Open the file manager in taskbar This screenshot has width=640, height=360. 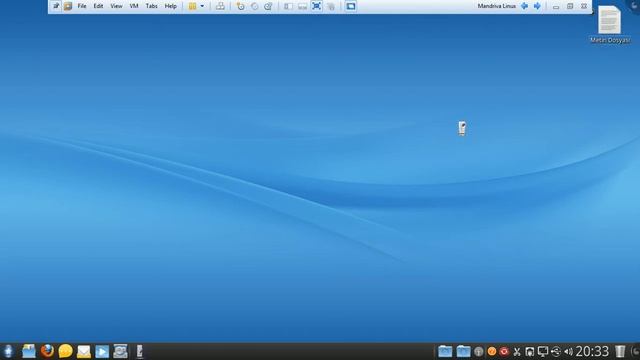pos(29,351)
